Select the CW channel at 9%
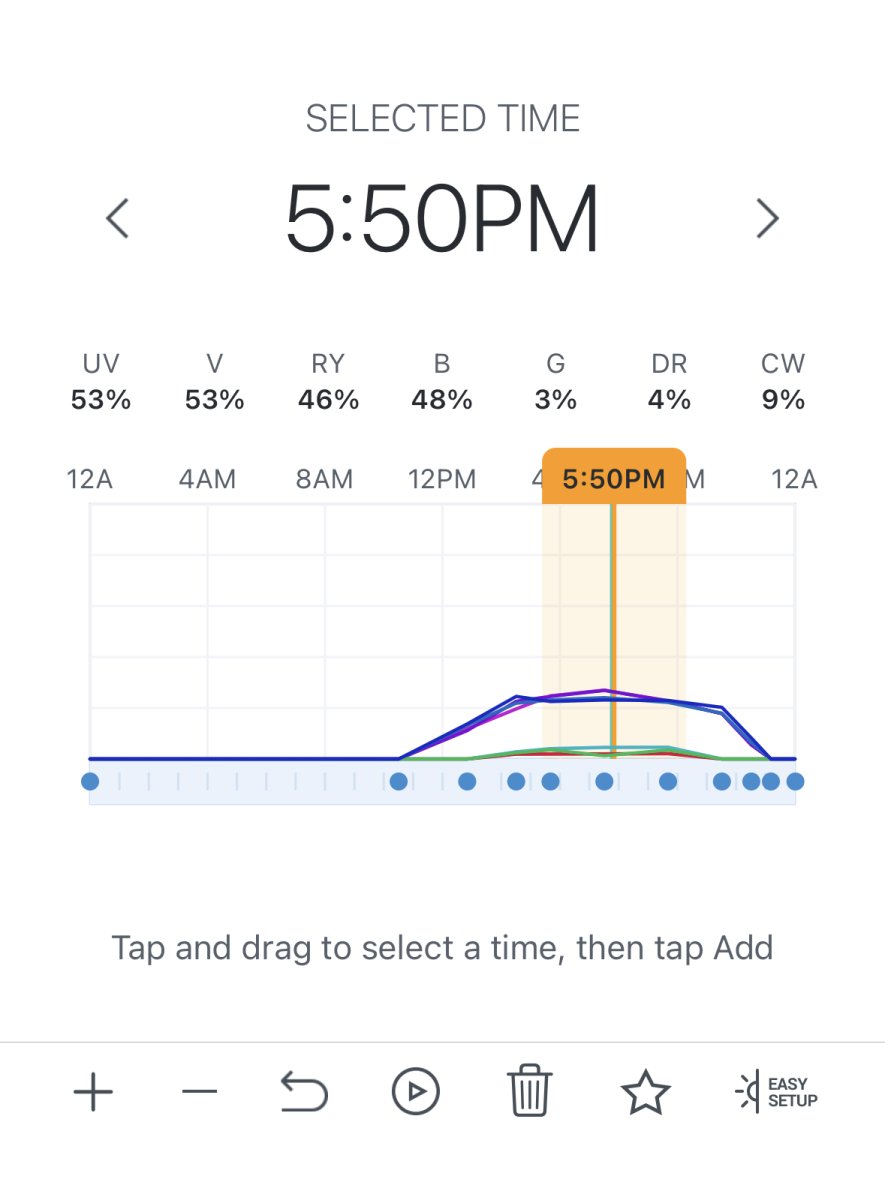885x1200 pixels. (783, 382)
